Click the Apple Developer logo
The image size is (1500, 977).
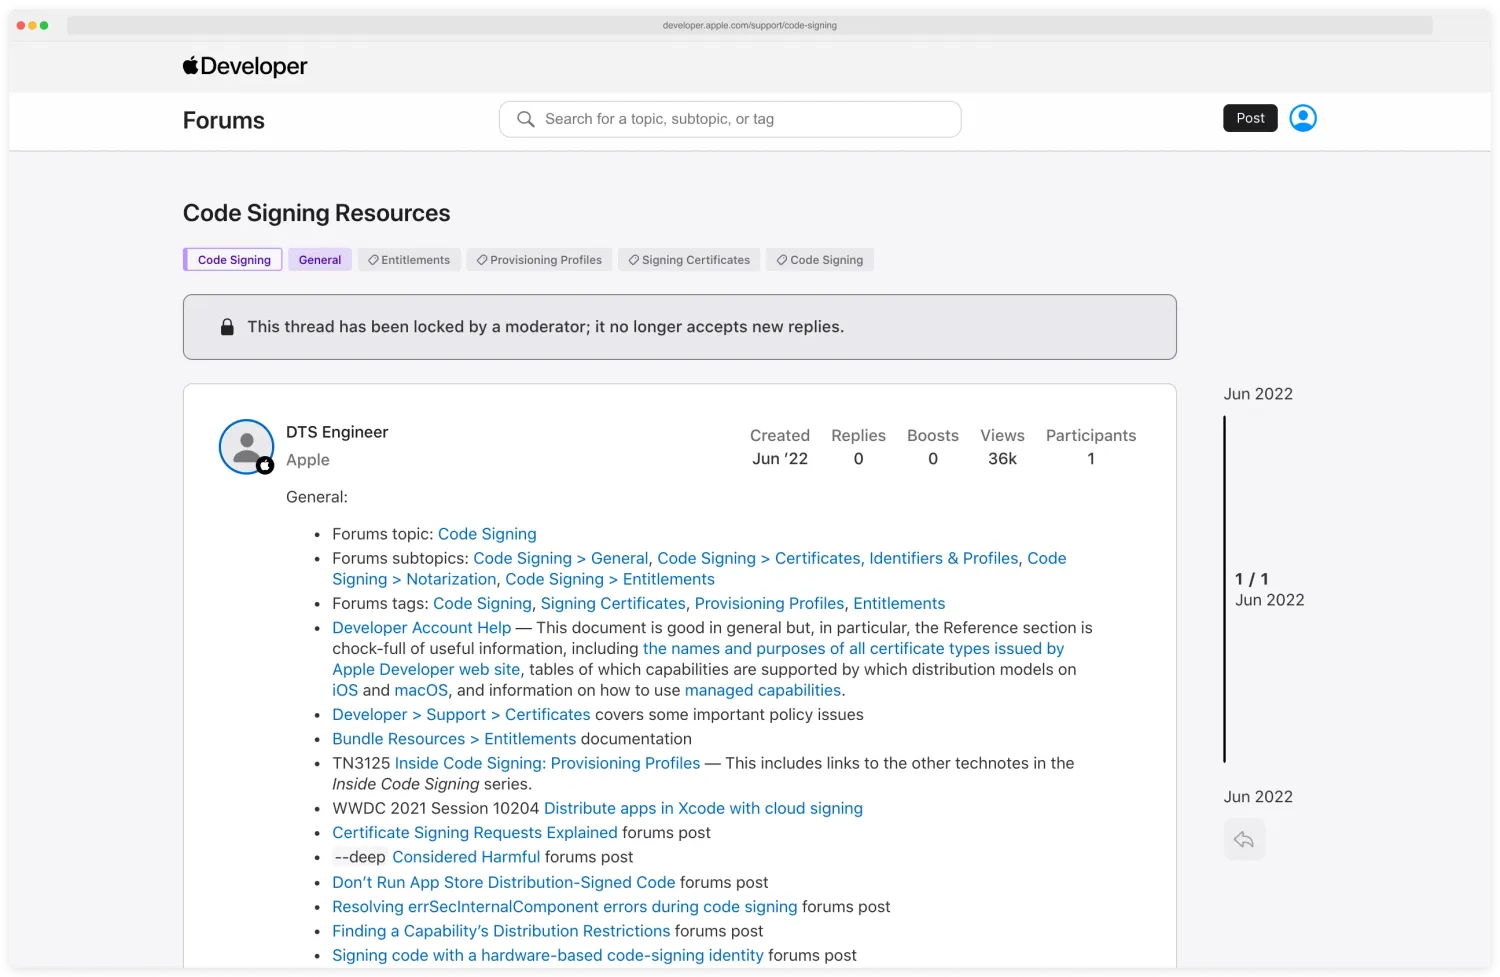pos(245,66)
